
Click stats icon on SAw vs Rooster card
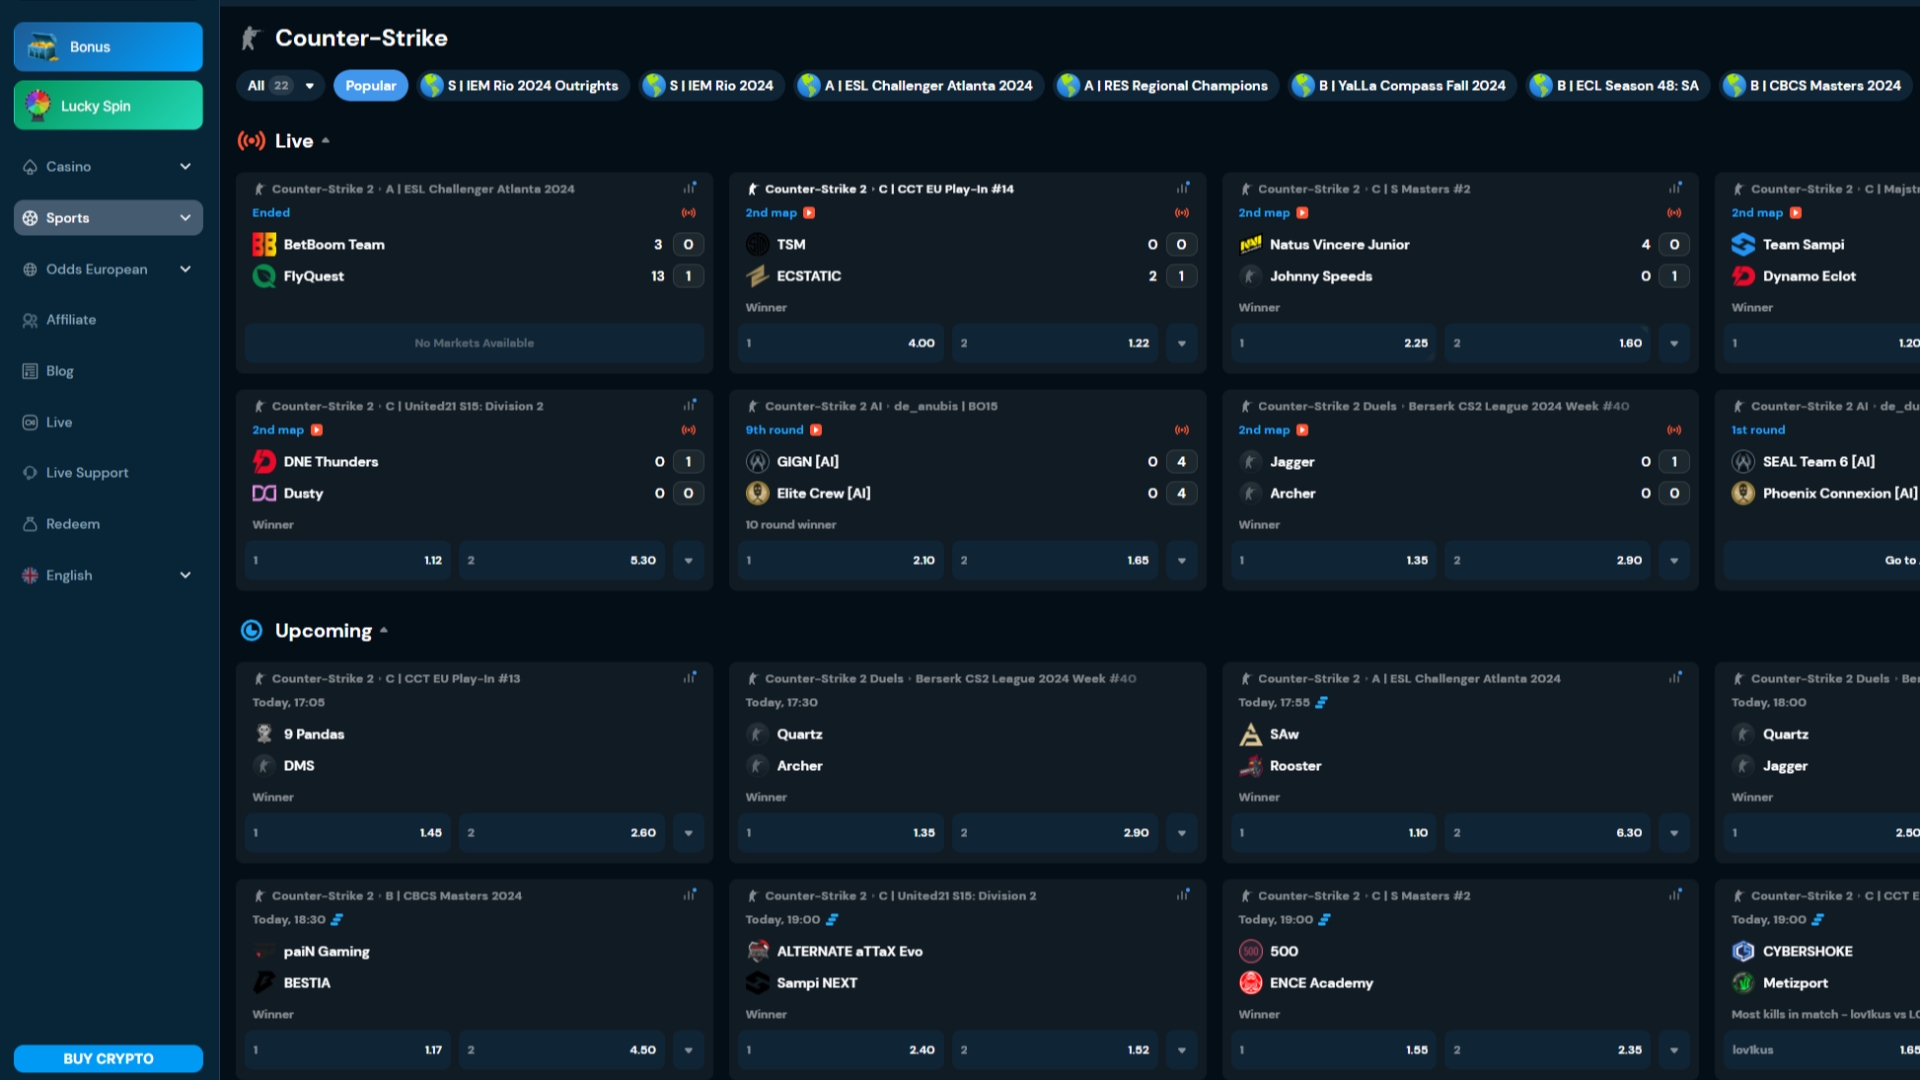(1675, 678)
